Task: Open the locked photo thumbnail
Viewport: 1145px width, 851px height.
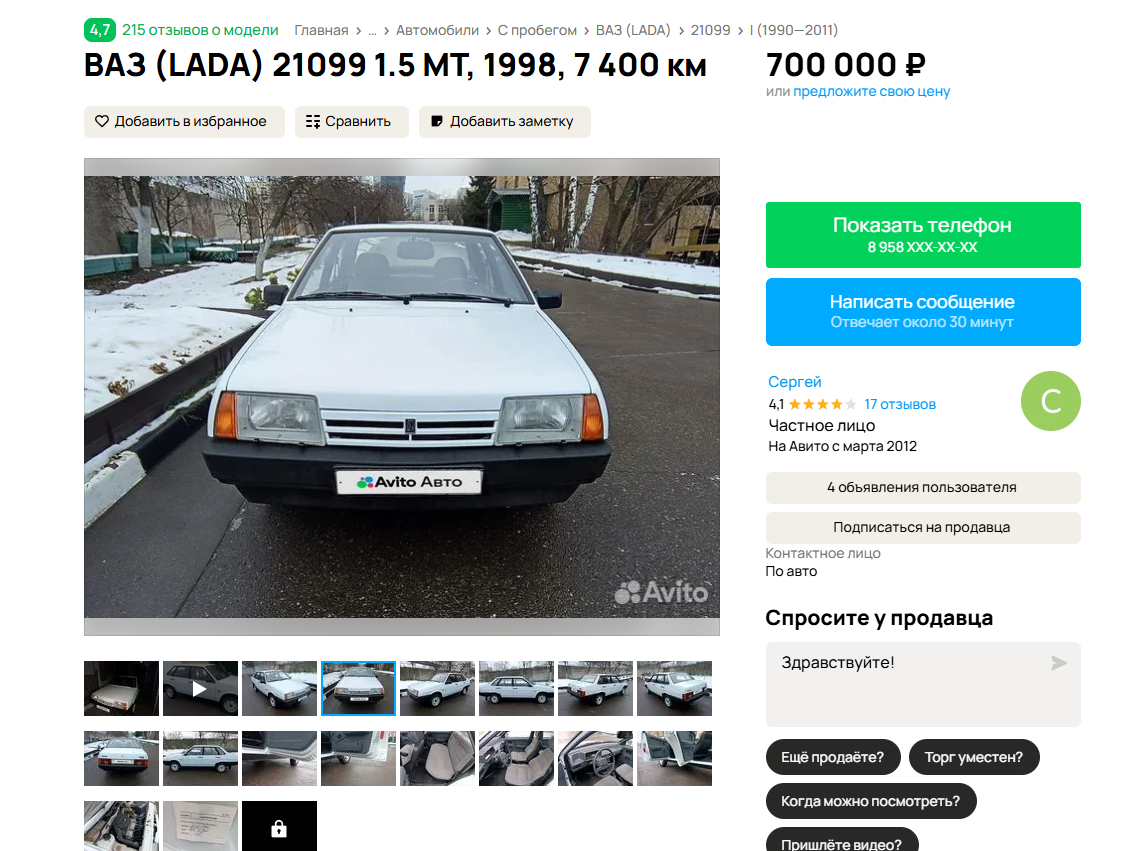Action: tap(279, 826)
